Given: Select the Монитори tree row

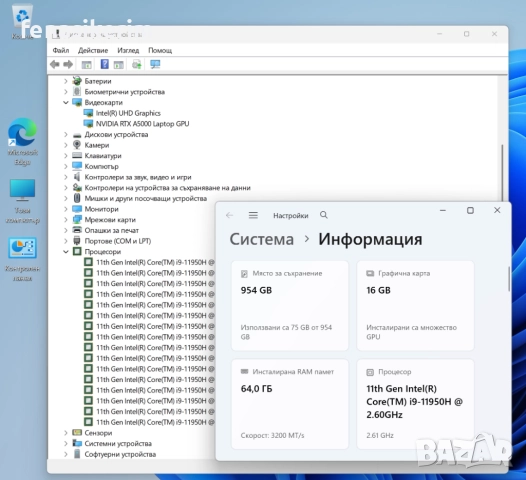Looking at the screenshot, I should coord(101,209).
